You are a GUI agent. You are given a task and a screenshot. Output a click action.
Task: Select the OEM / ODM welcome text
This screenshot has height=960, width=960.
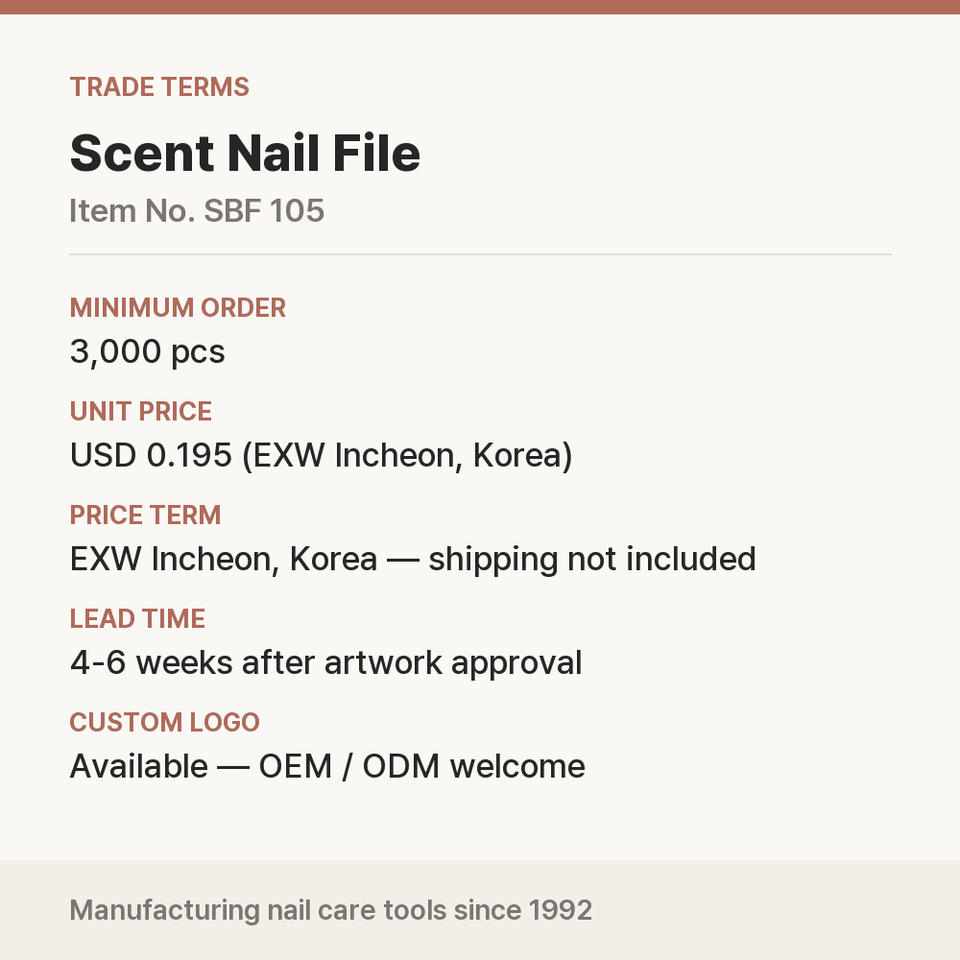click(422, 767)
